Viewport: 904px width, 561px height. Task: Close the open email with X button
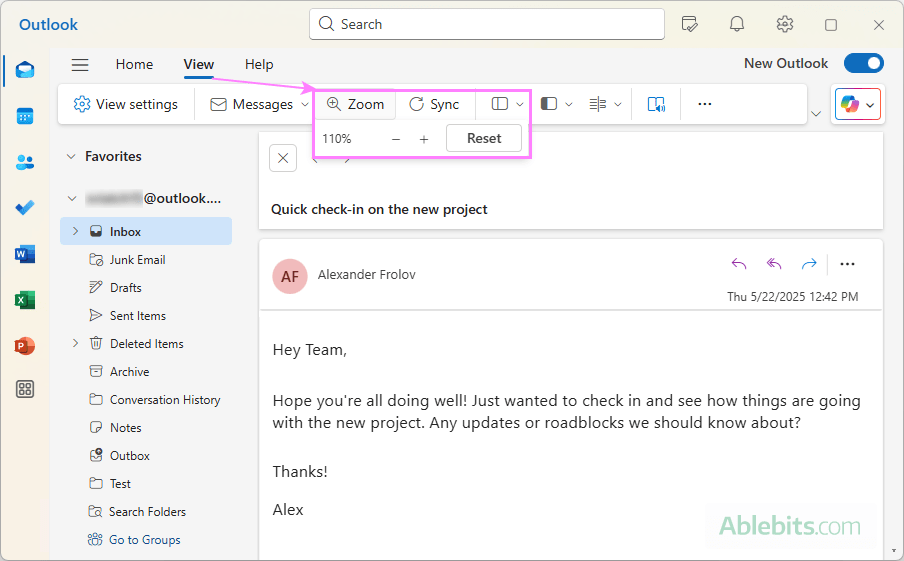click(283, 158)
